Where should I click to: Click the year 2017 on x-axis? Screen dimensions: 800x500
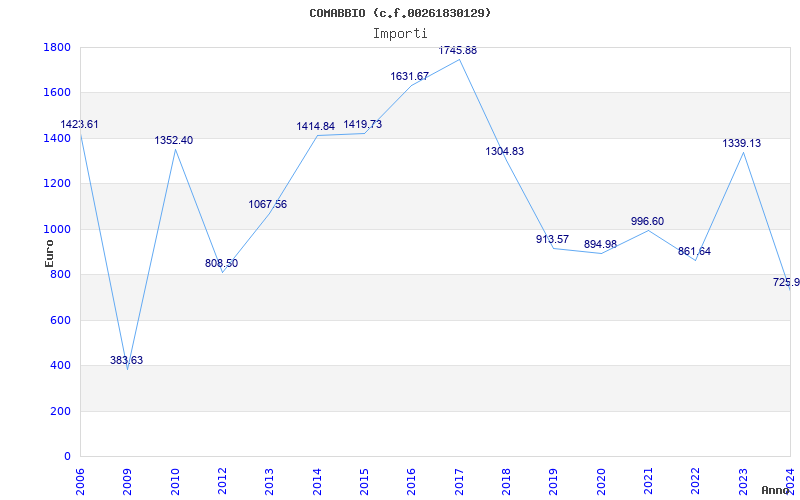coord(459,482)
